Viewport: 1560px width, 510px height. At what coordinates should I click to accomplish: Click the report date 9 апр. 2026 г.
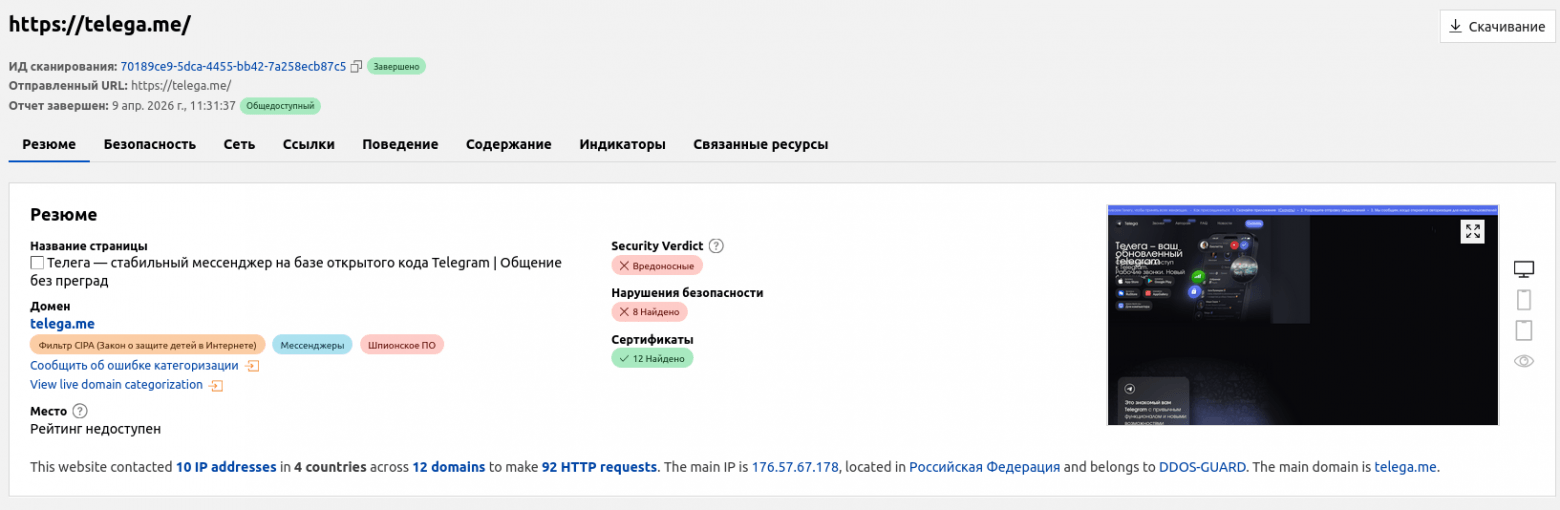click(173, 105)
